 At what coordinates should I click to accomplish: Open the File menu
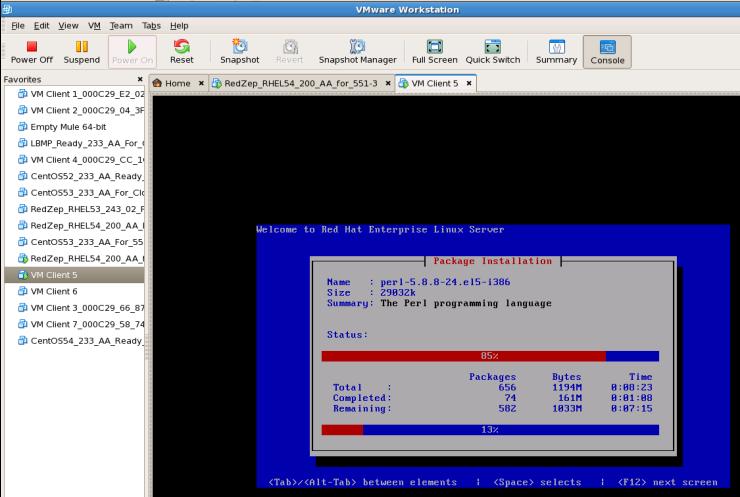pos(17,25)
